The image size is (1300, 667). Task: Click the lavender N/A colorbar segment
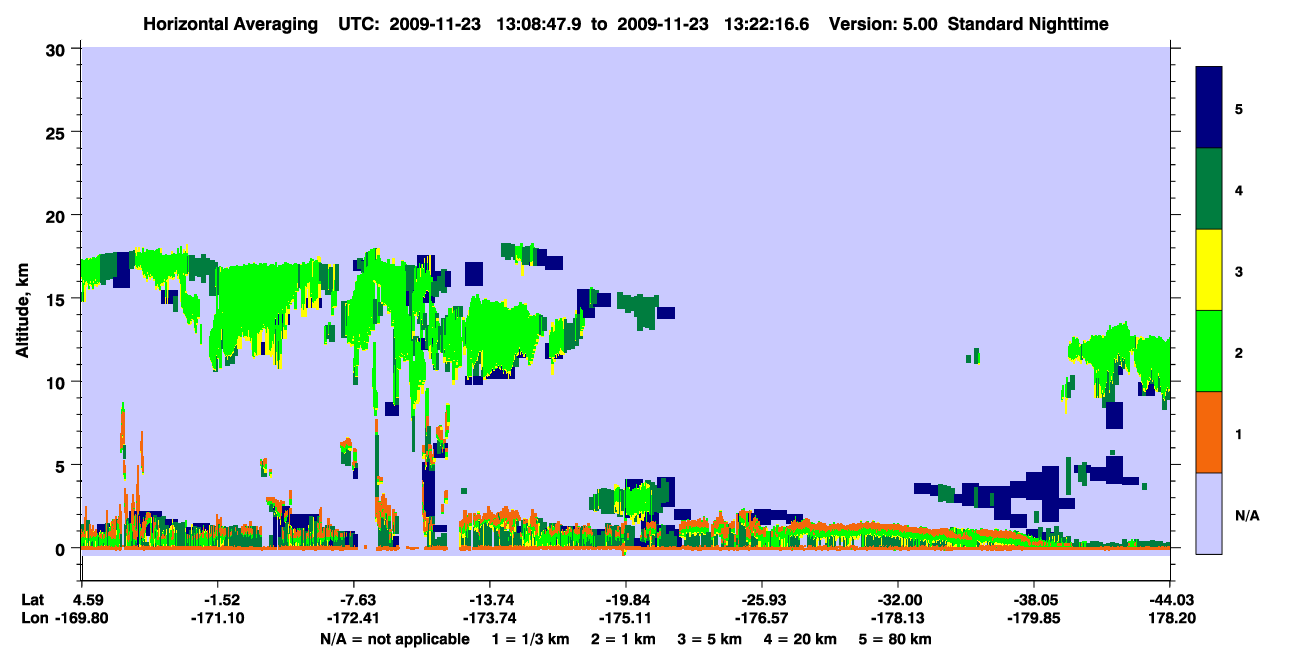[x=1209, y=513]
